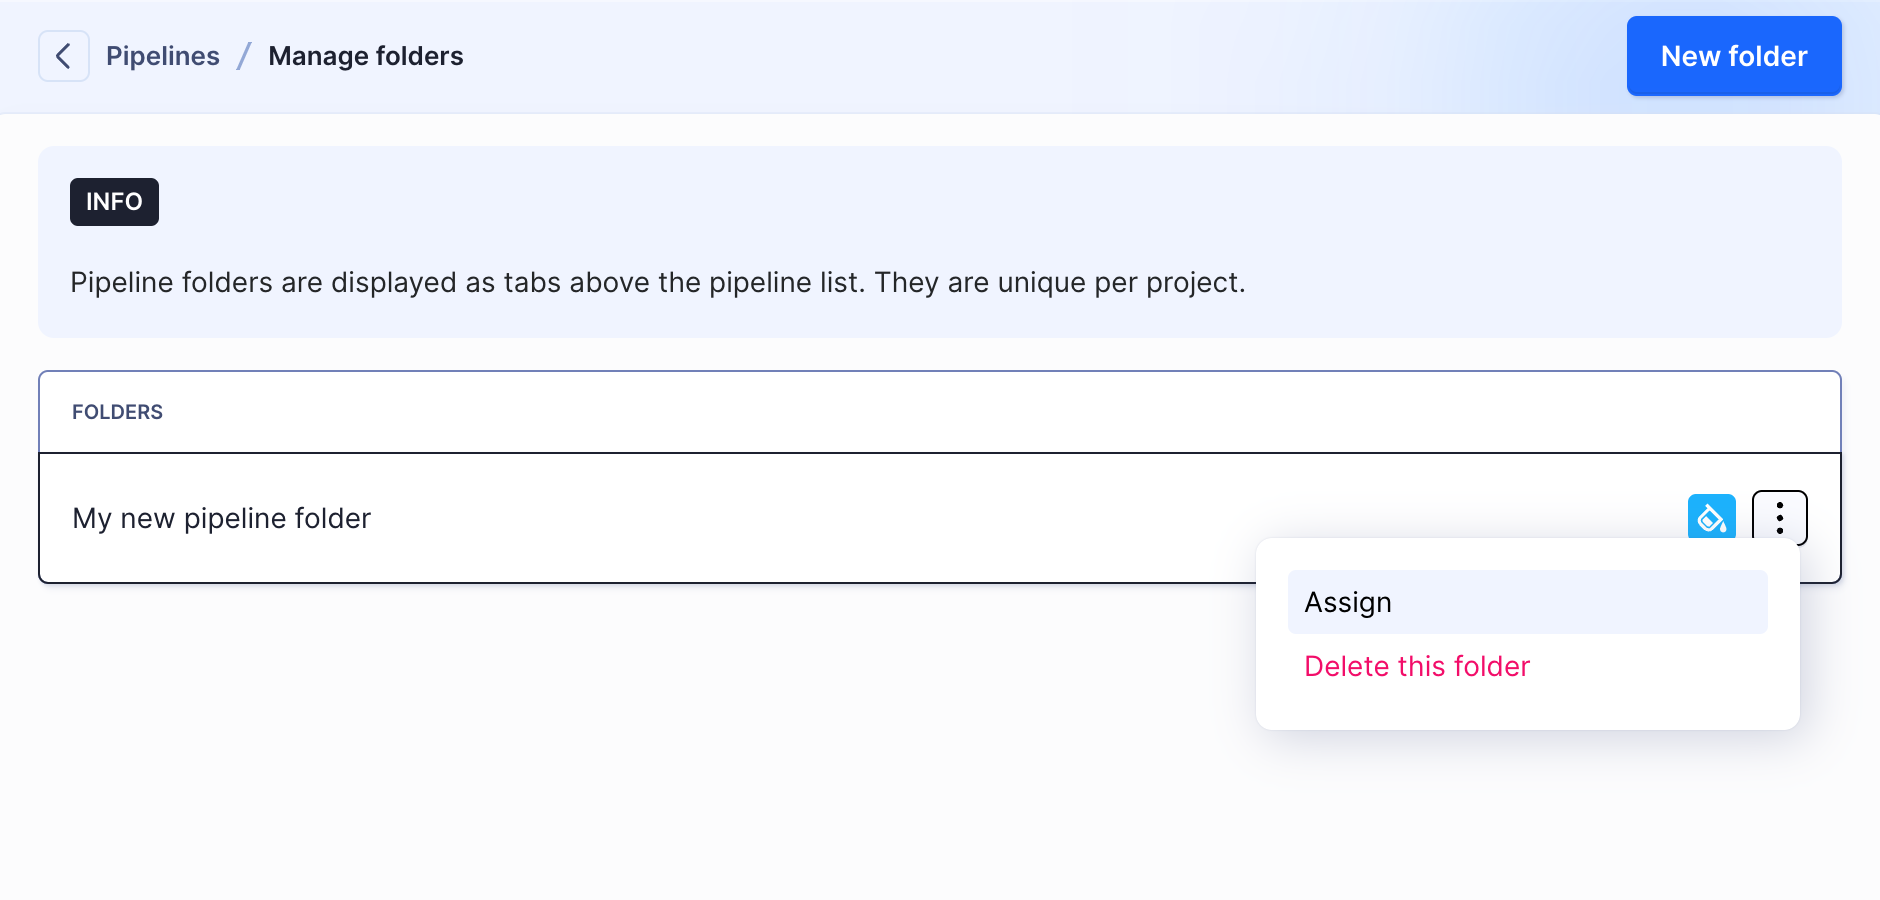Select the My new pipeline folder name
Screen dimensions: 1880x900
coord(222,518)
